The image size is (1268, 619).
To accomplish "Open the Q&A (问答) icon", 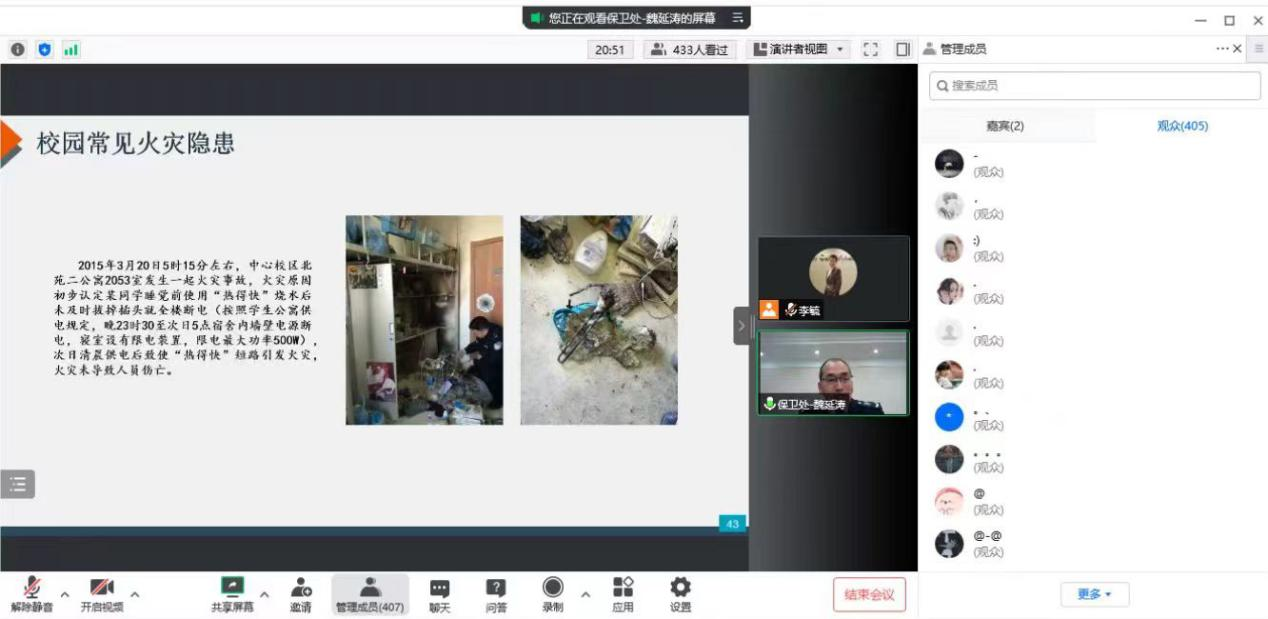I will point(495,594).
